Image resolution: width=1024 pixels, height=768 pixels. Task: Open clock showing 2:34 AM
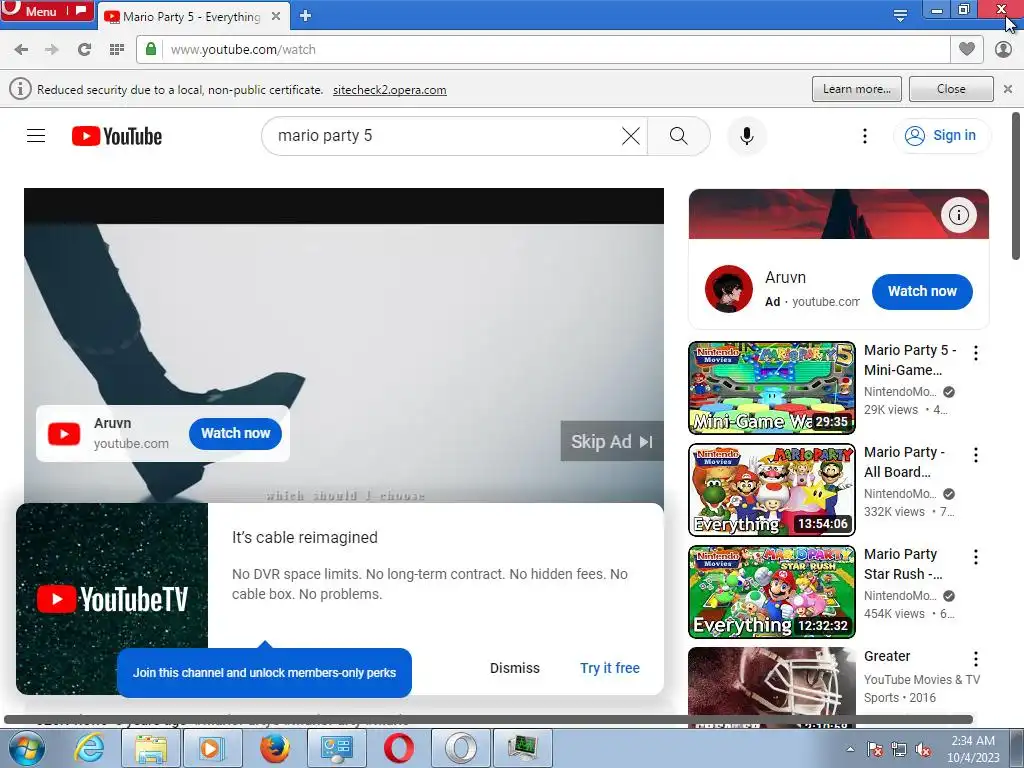point(973,748)
